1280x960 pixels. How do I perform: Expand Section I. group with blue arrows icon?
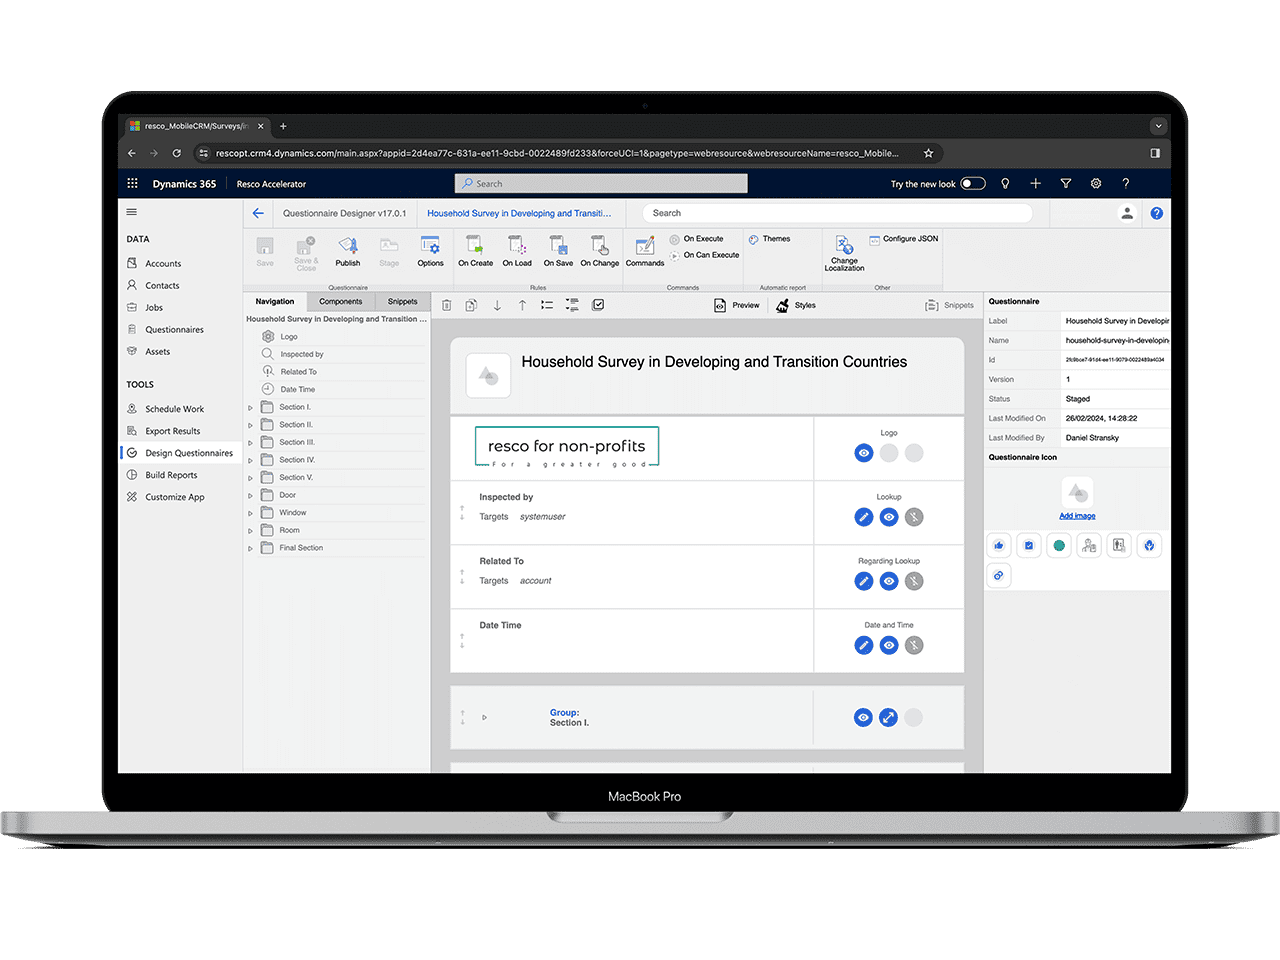coord(888,717)
